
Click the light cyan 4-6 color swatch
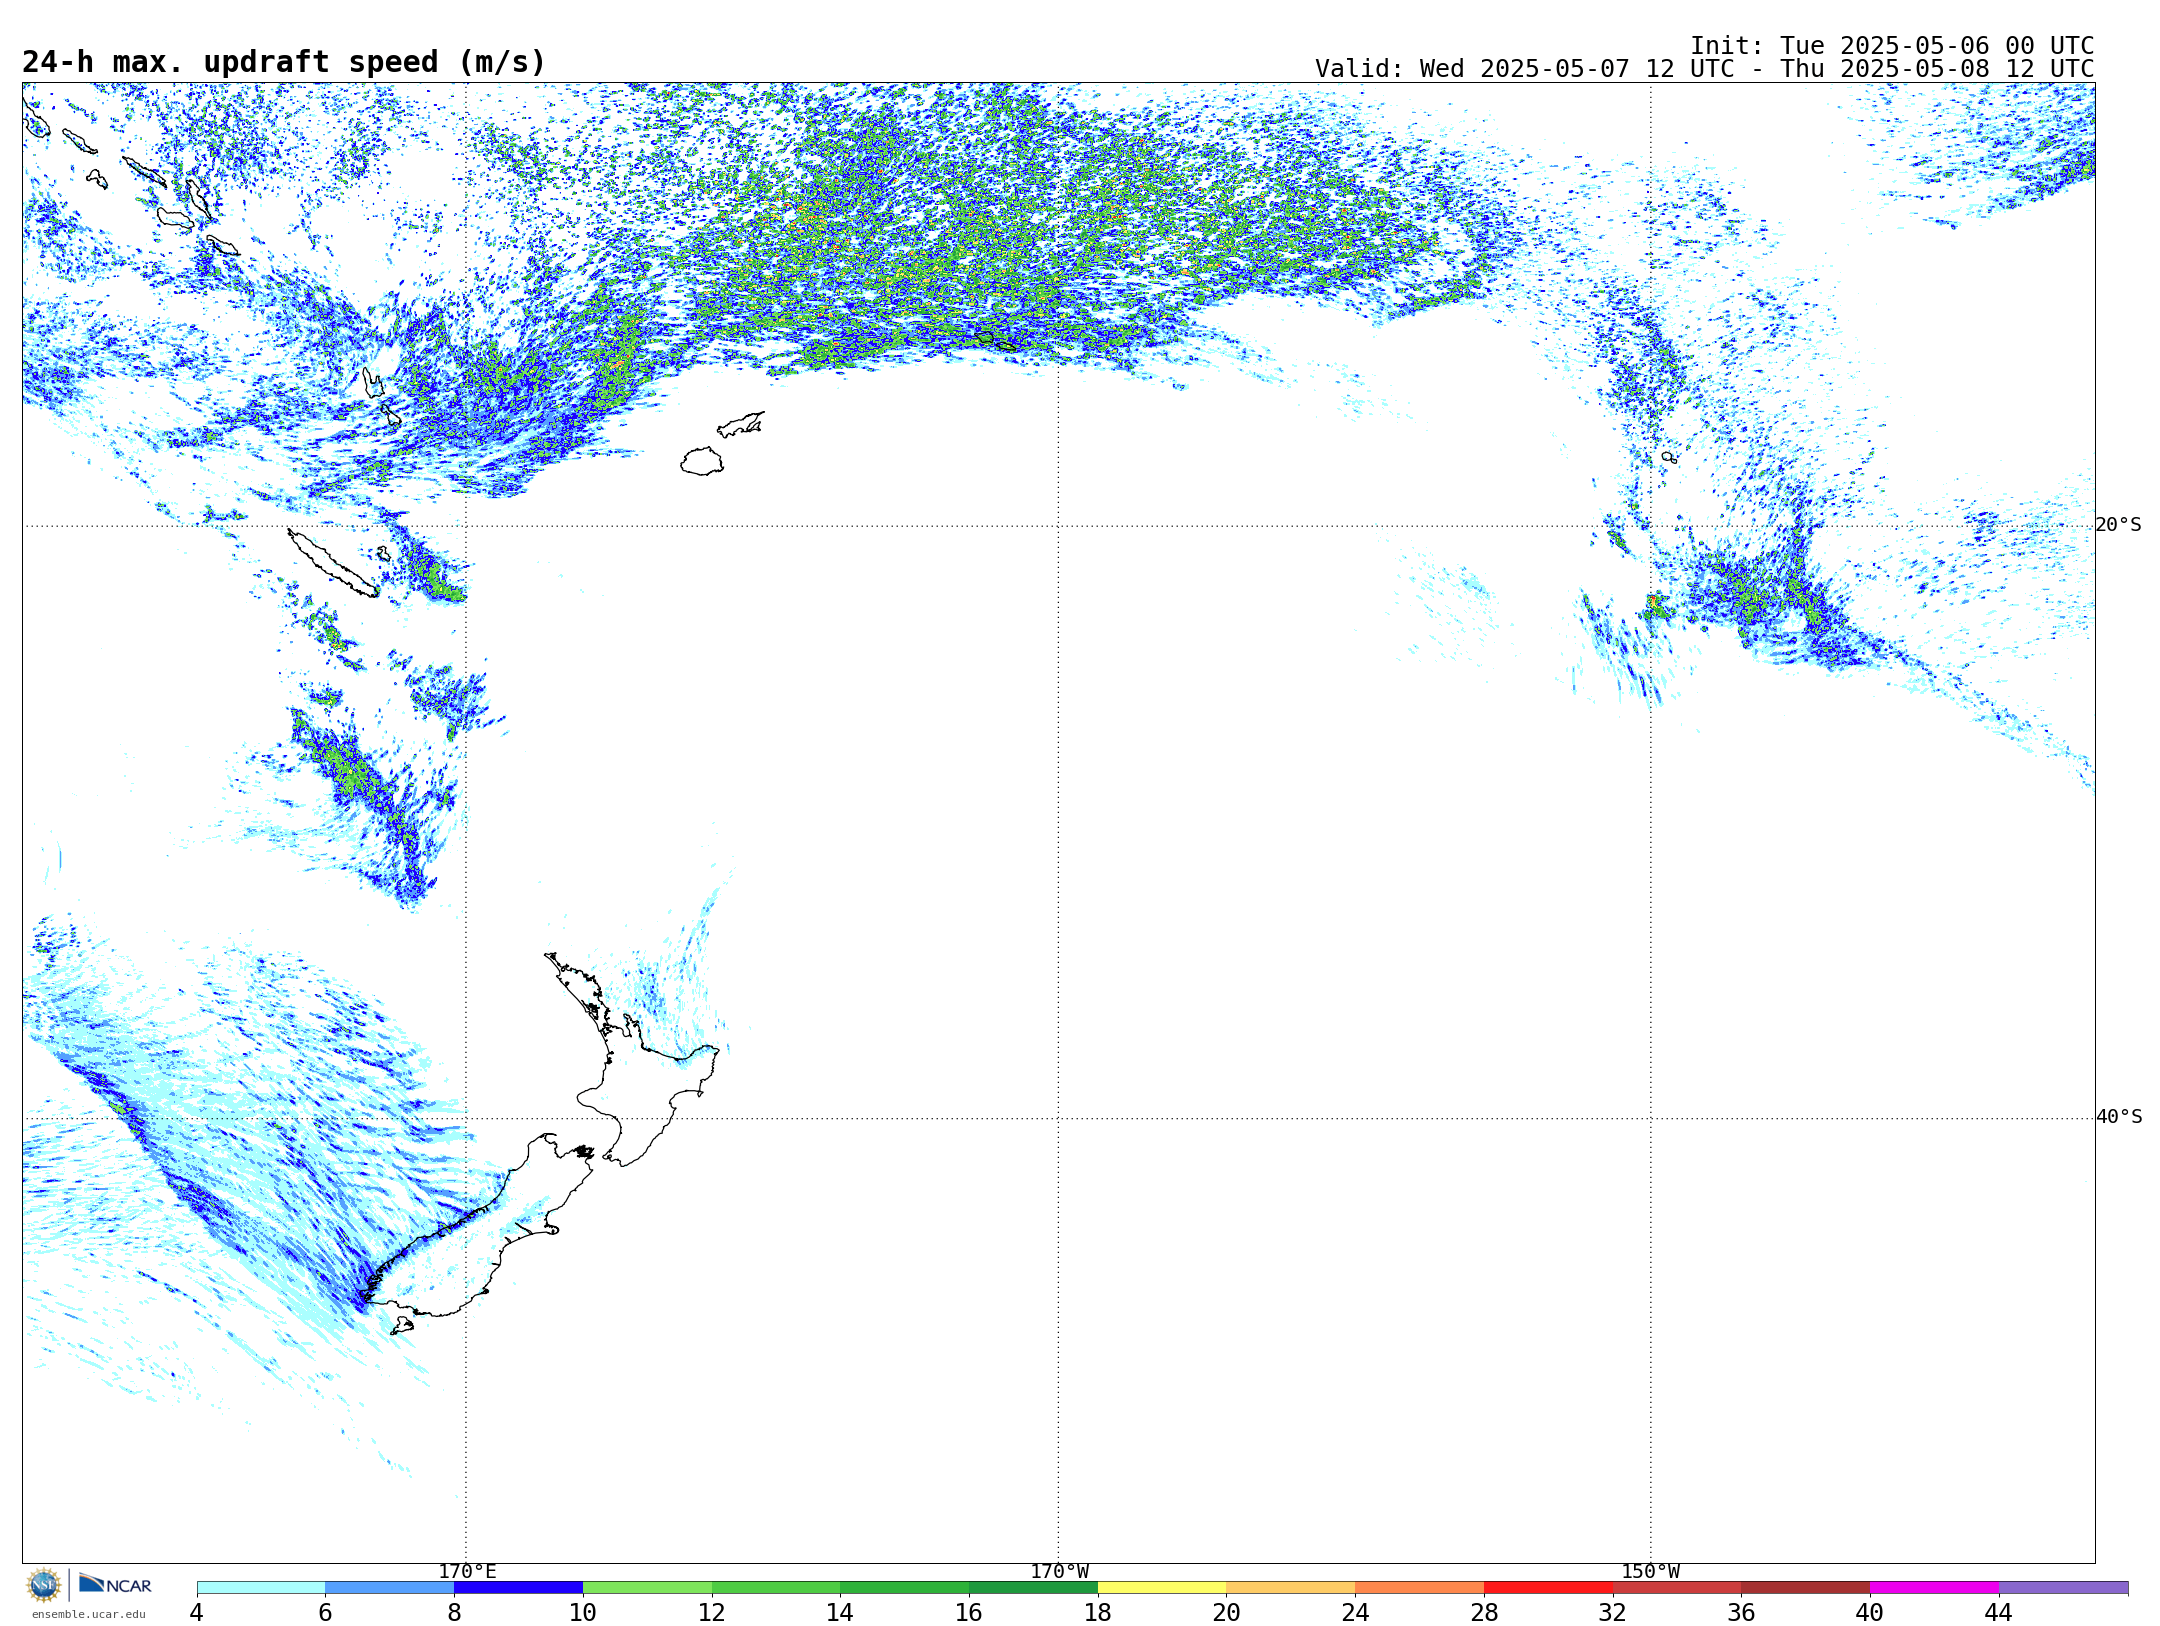[x=261, y=1588]
